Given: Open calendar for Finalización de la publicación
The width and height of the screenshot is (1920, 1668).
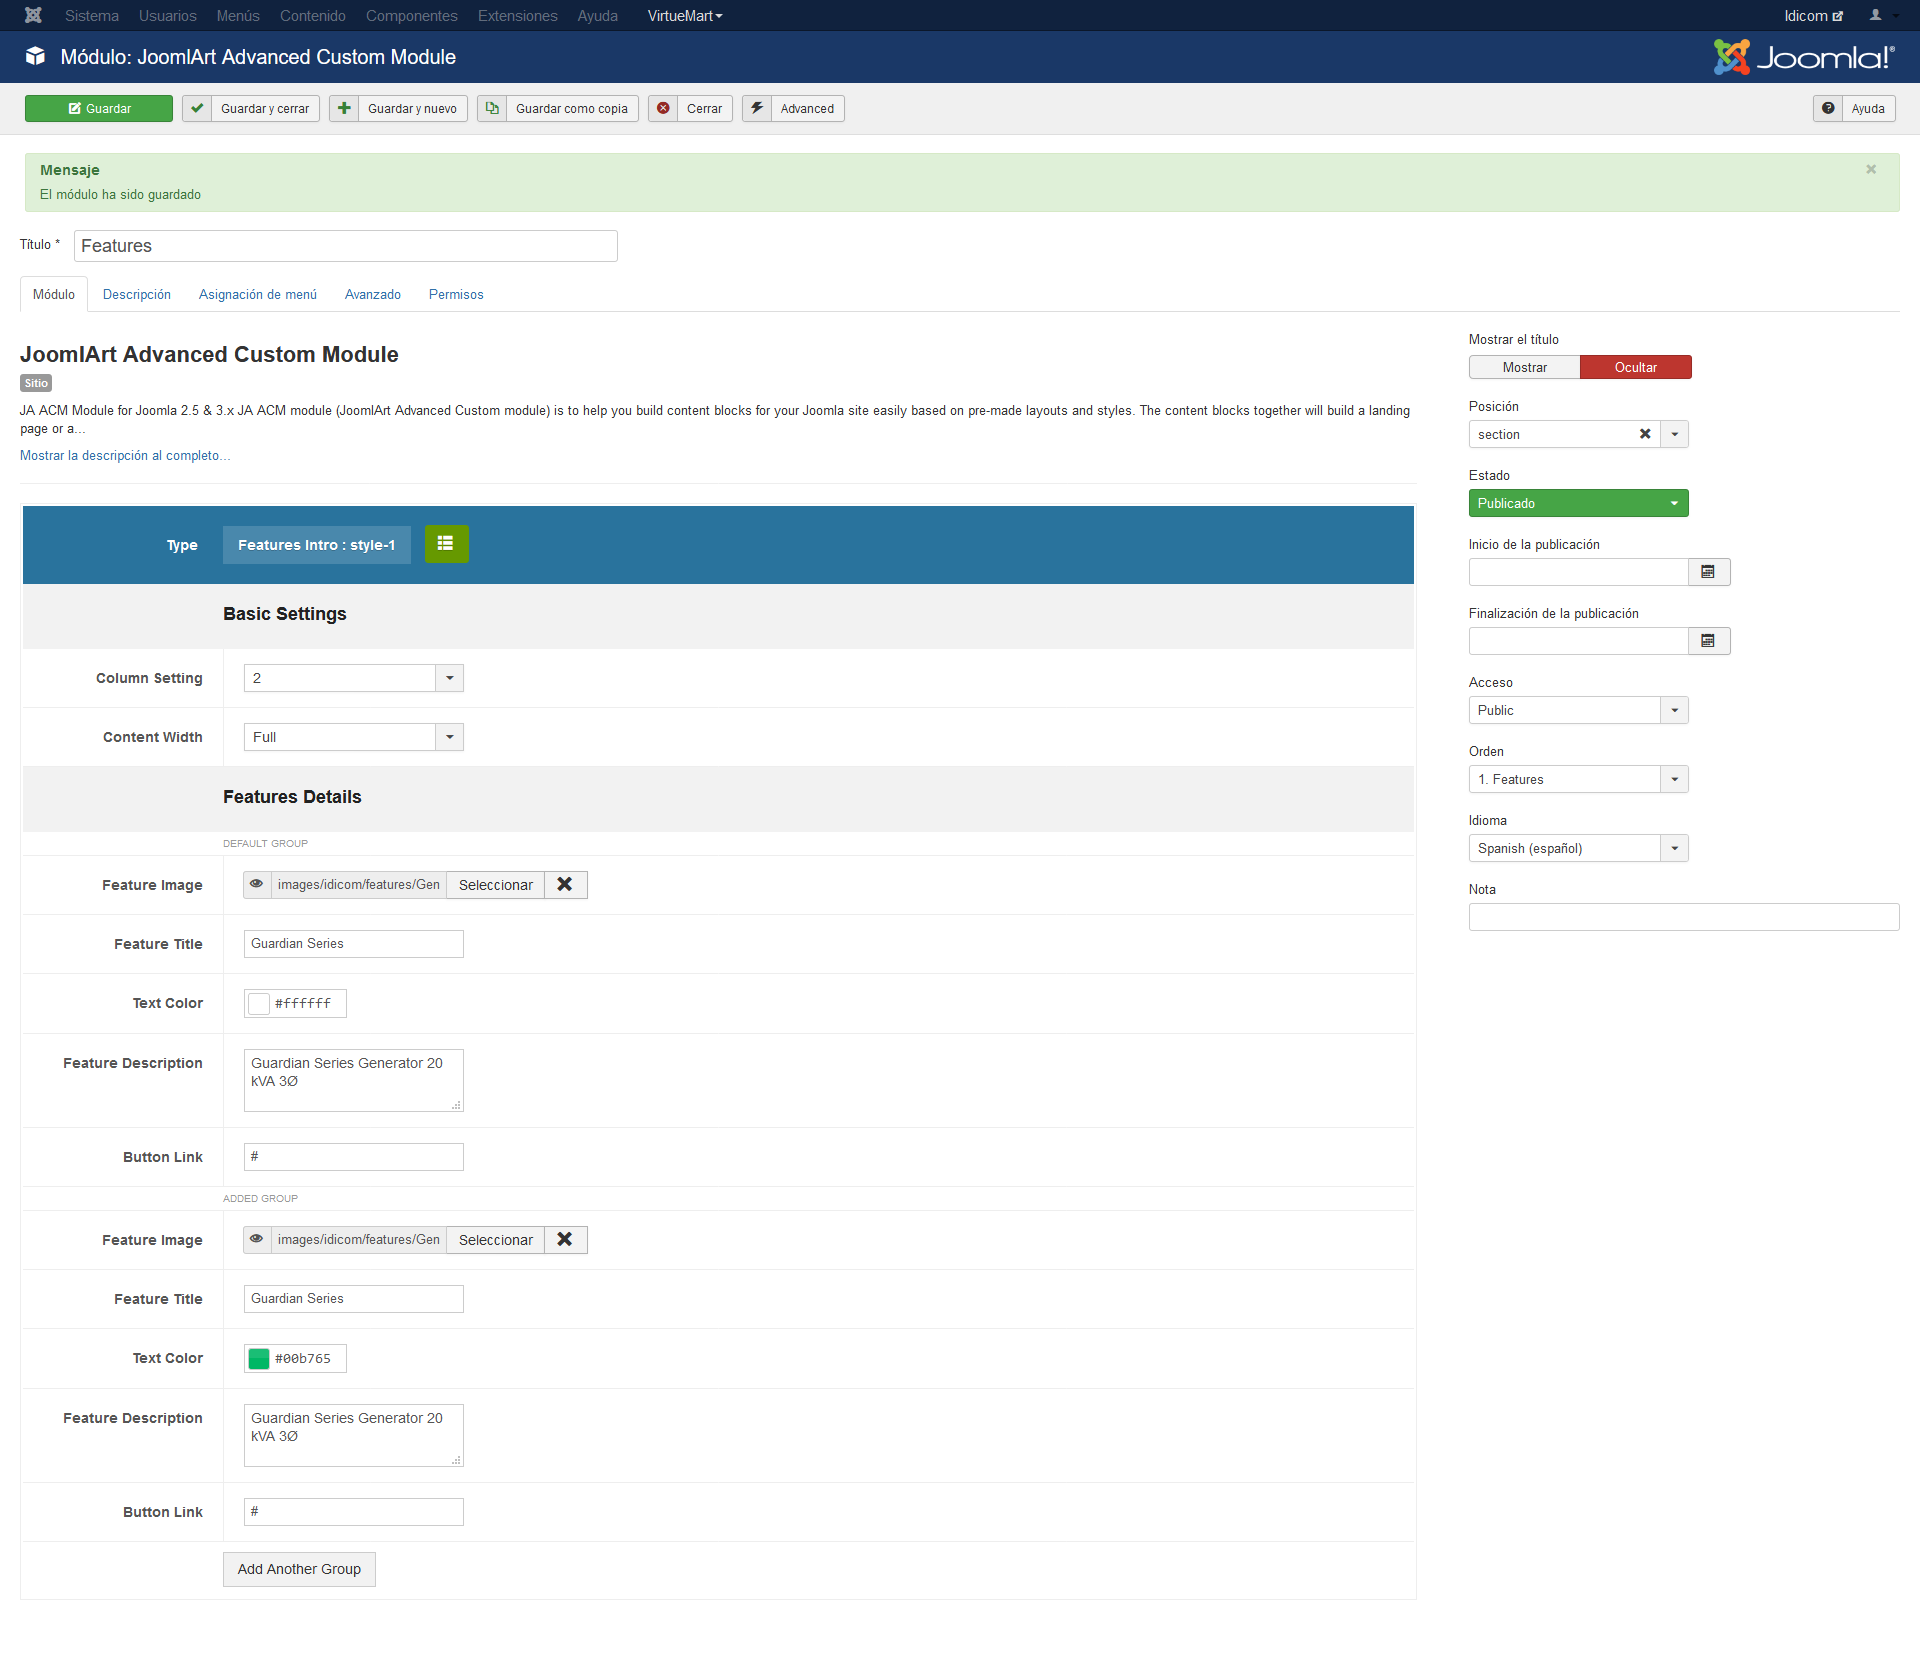Looking at the screenshot, I should pos(1708,641).
